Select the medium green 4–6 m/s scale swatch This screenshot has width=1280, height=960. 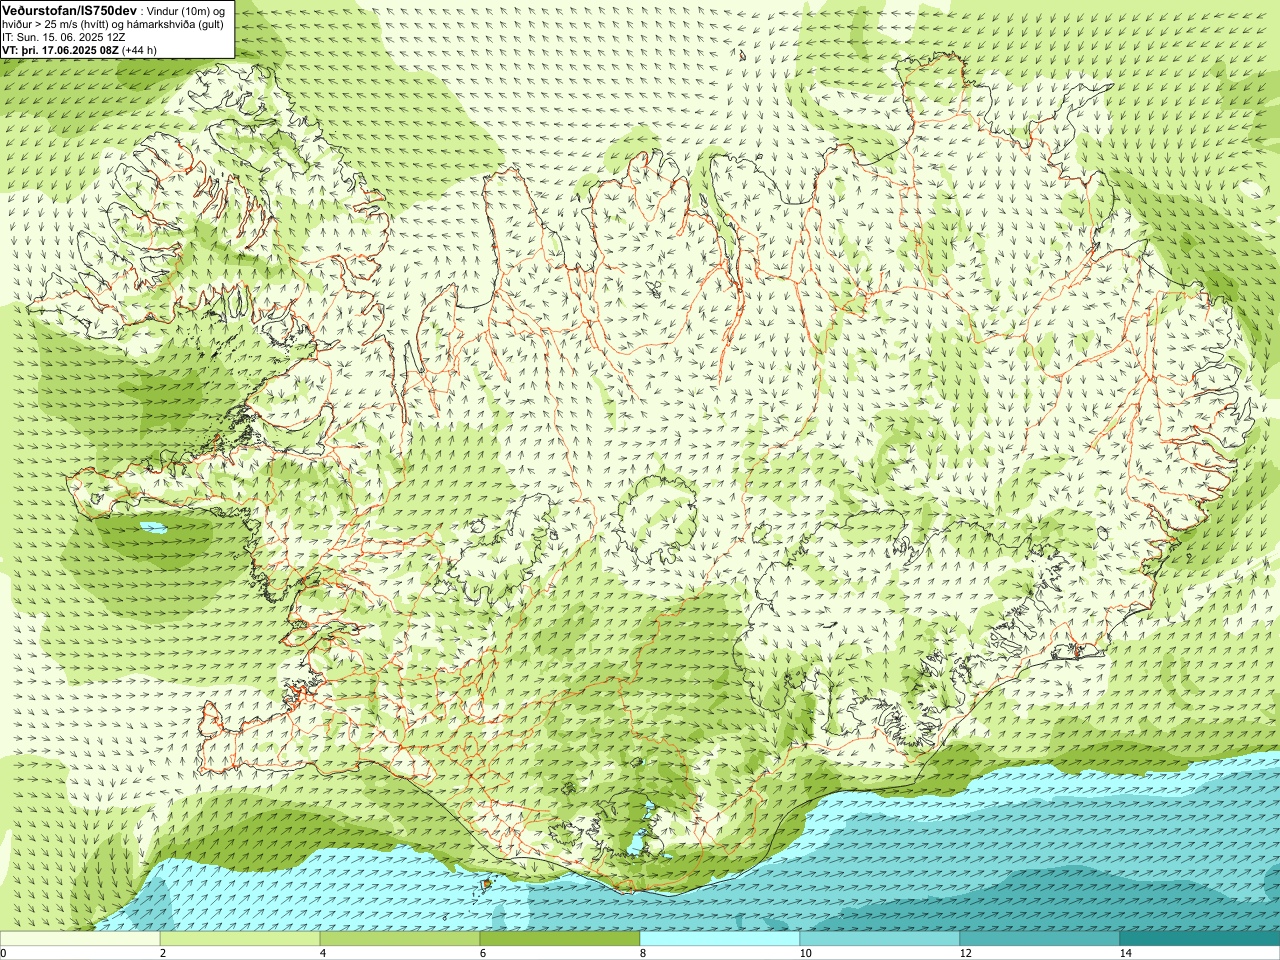click(400, 939)
